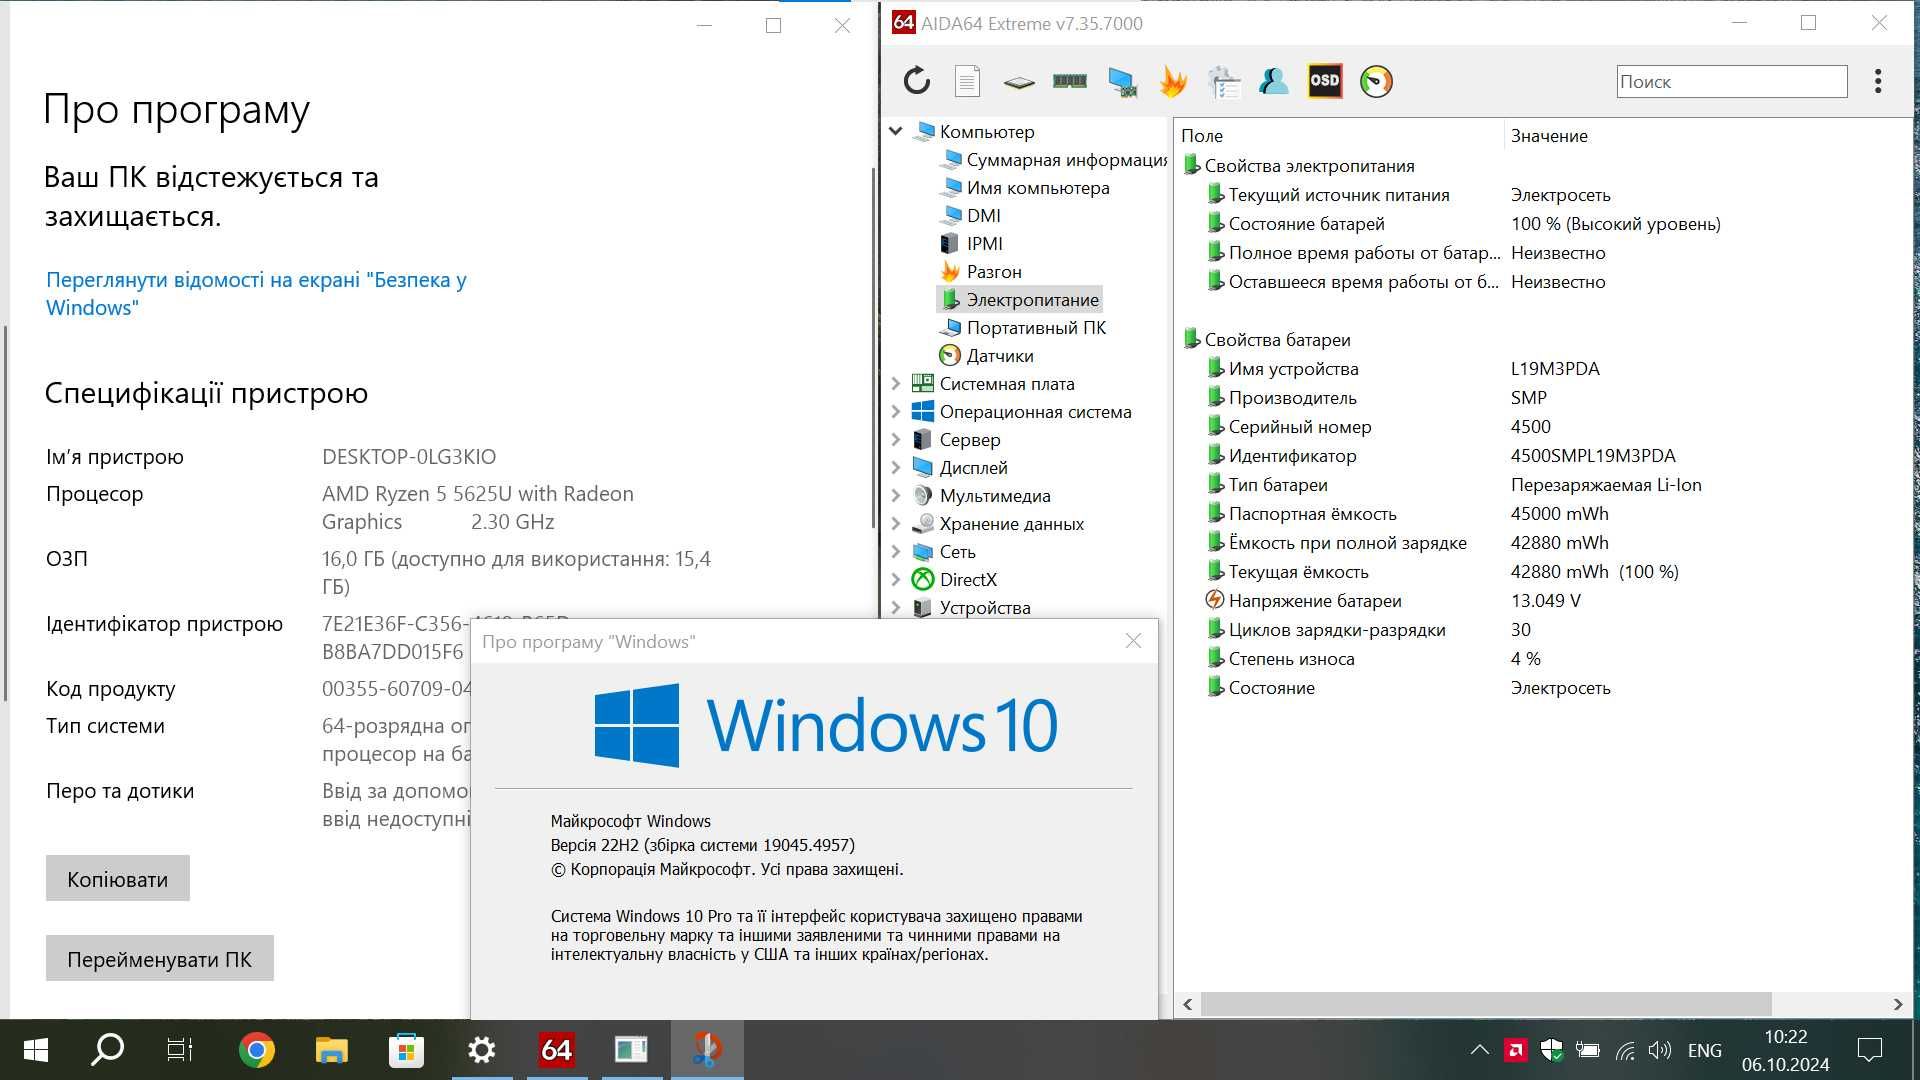Switch to AIDA64 taskbar icon
Viewport: 1920px width, 1080px height.
(556, 1050)
